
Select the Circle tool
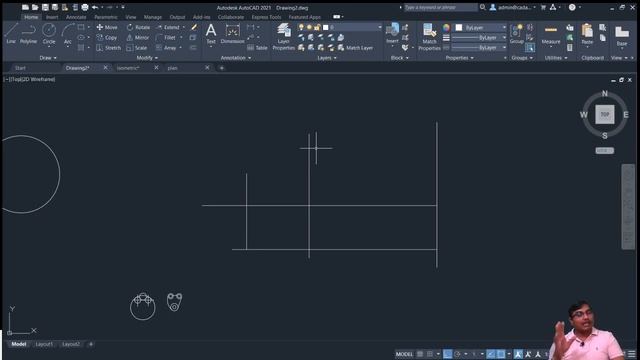pos(49,33)
